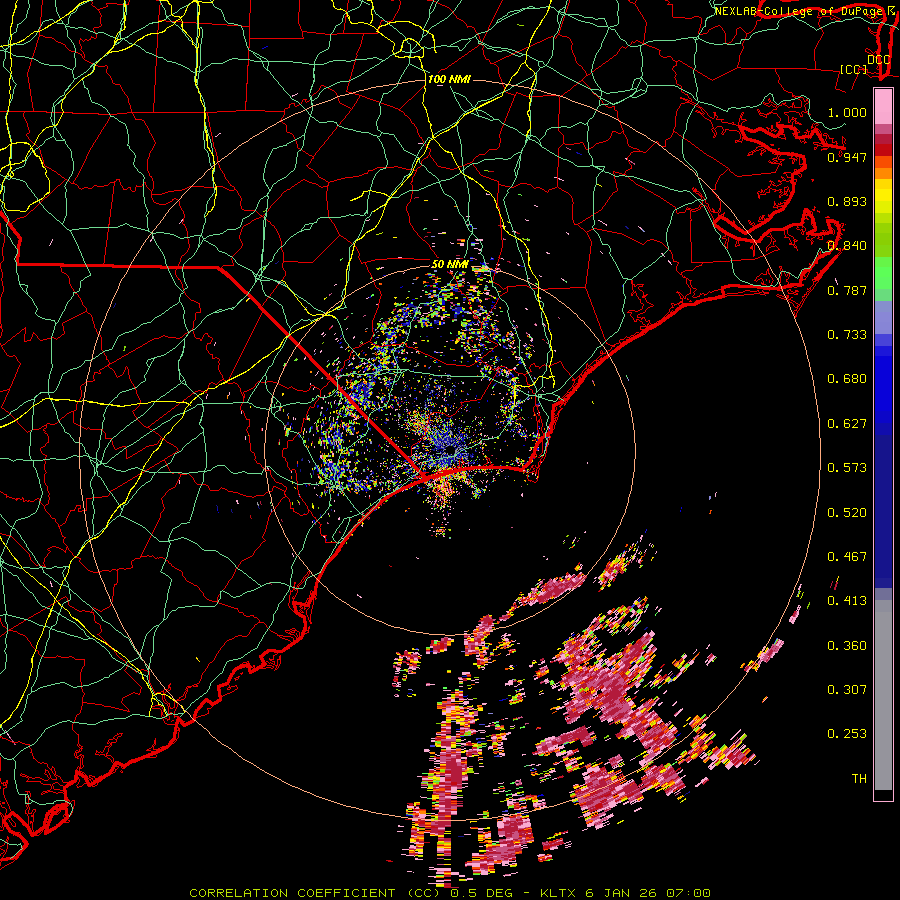Click the '6 JAN 26 07:00' timestamp
This screenshot has width=900, height=900.
(x=648, y=893)
